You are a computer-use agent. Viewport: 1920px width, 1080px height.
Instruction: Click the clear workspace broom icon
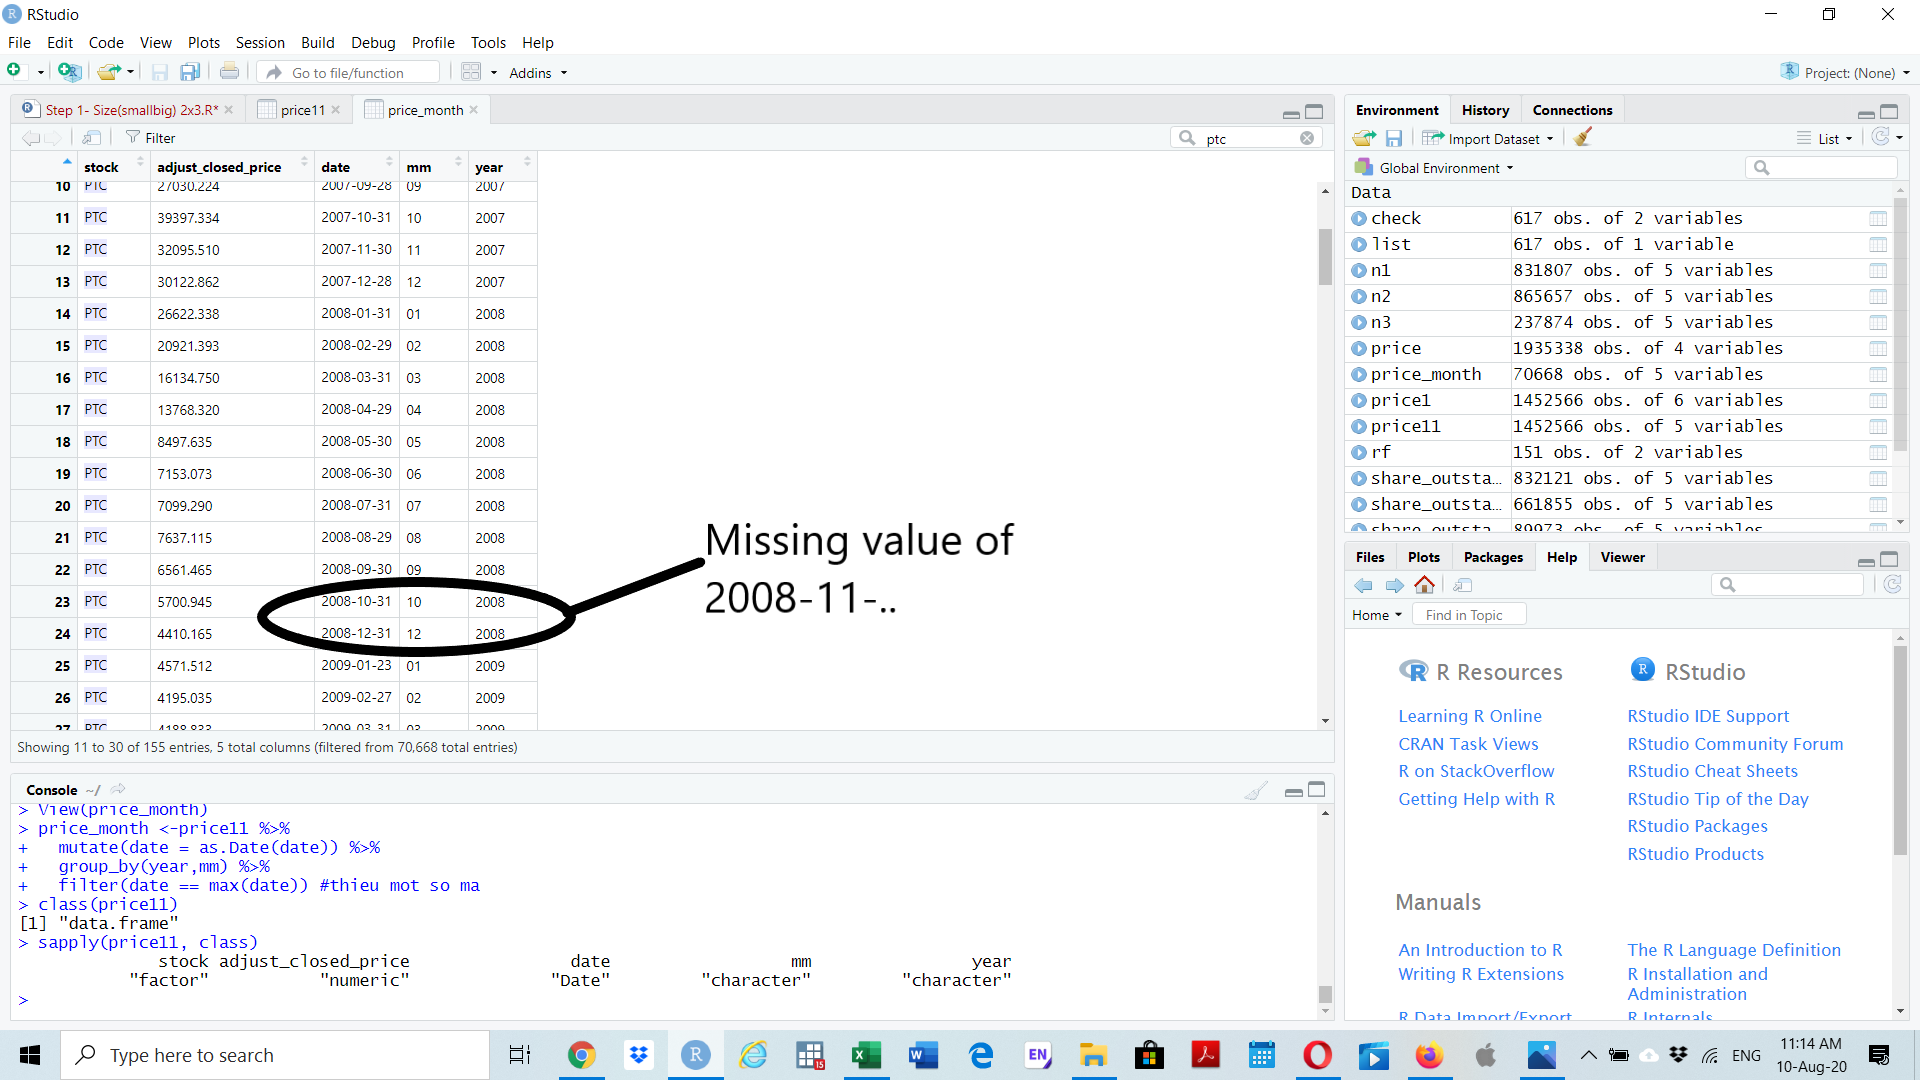(x=1582, y=138)
